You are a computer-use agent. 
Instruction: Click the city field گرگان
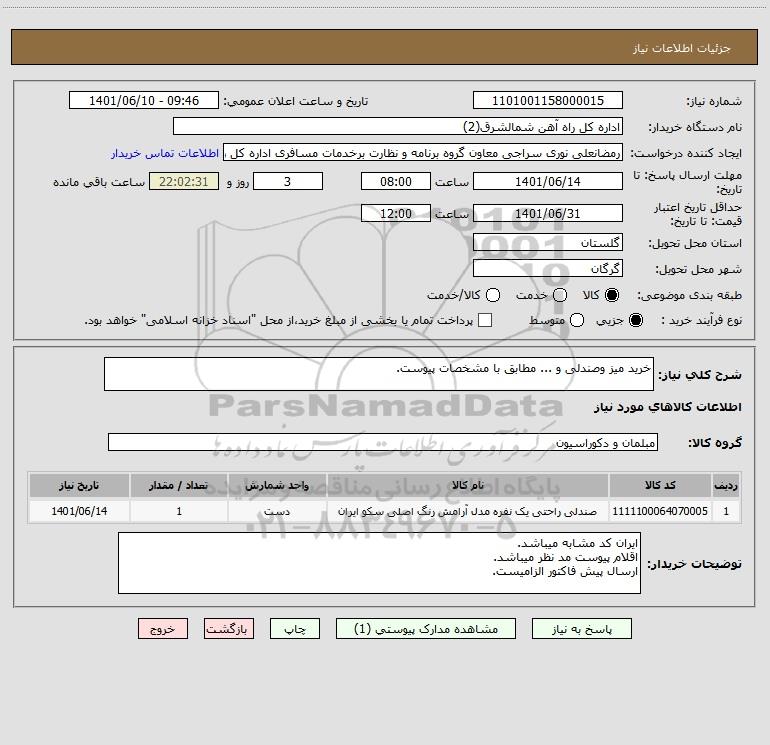[548, 268]
